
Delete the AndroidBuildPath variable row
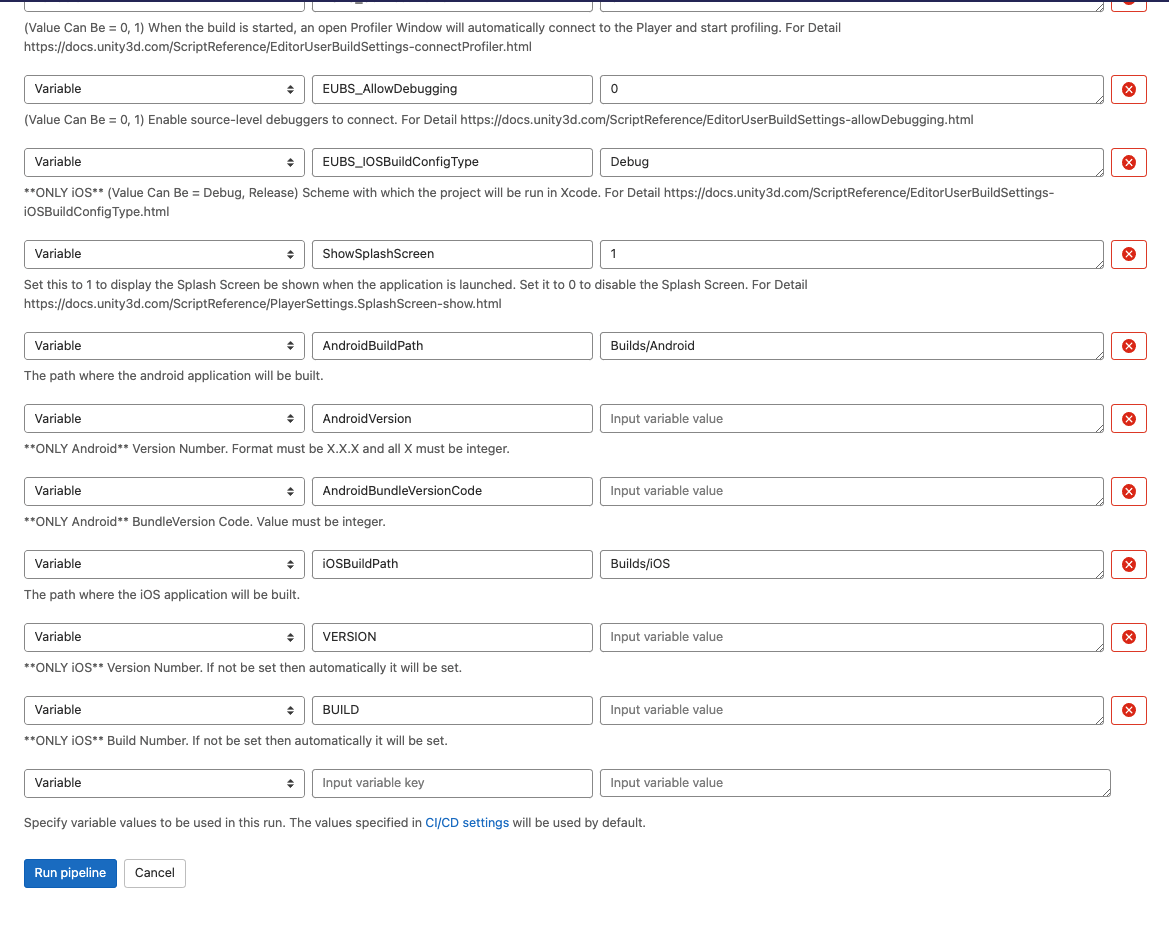coord(1128,346)
